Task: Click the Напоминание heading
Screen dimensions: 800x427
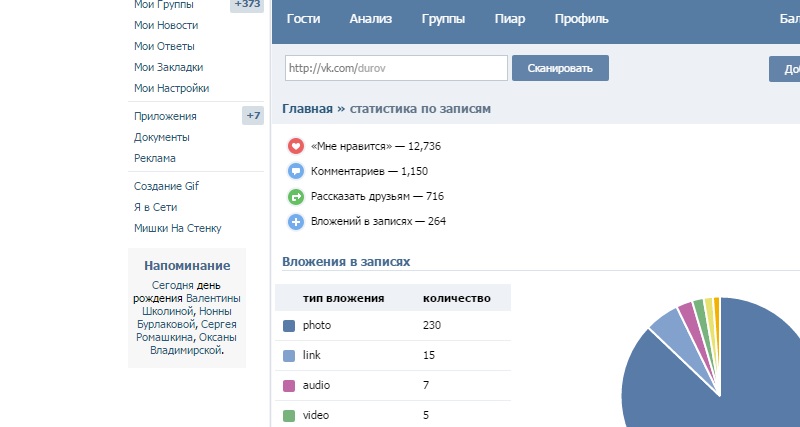Action: [x=187, y=265]
